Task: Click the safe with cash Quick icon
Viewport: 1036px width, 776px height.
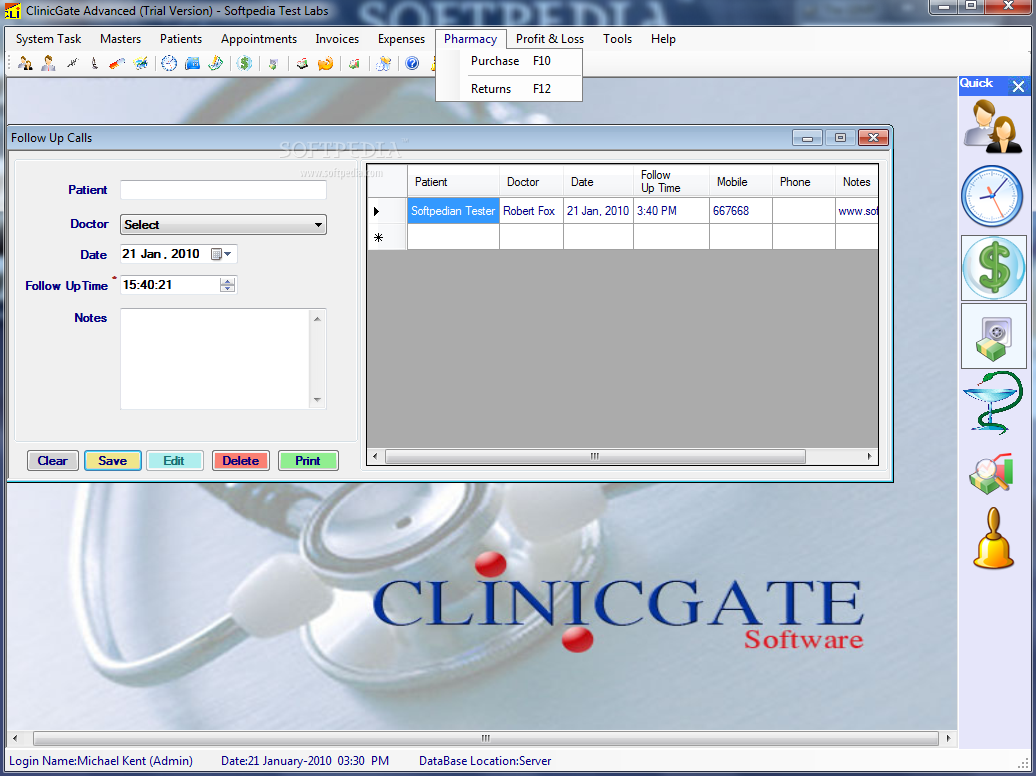Action: click(x=994, y=336)
